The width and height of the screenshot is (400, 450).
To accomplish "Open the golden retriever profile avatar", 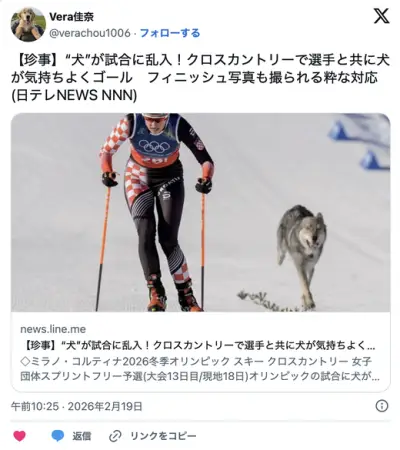I will (28, 24).
